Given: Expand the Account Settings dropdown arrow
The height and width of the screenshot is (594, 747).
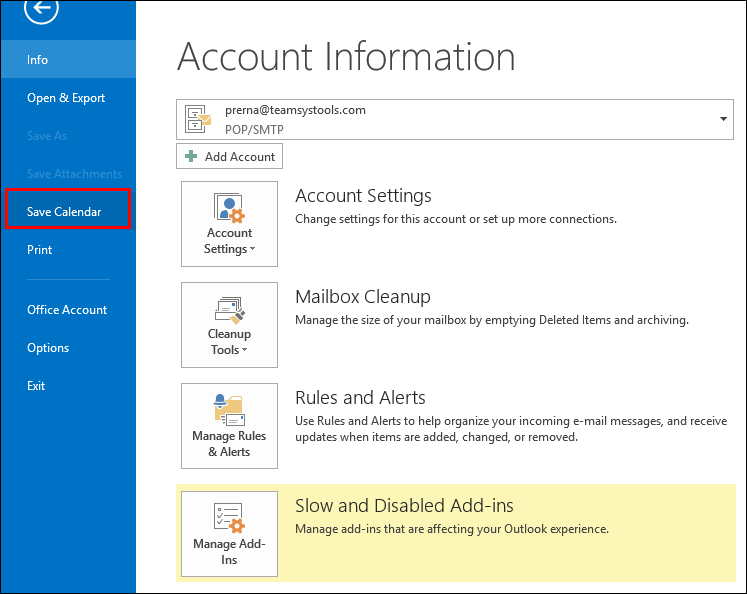Looking at the screenshot, I should point(252,249).
